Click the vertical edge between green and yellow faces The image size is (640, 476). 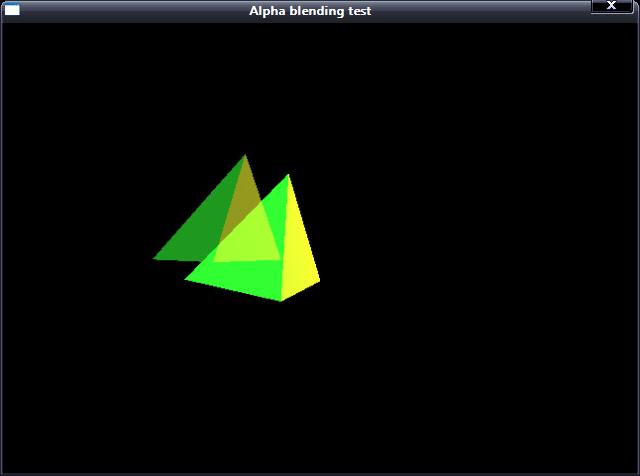point(285,240)
